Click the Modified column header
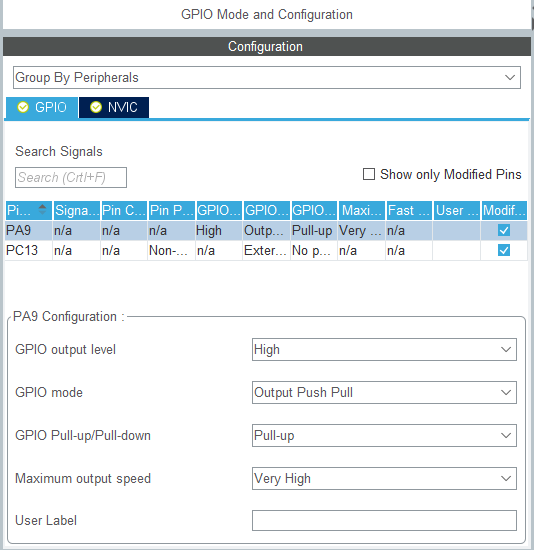534x550 pixels. [504, 210]
